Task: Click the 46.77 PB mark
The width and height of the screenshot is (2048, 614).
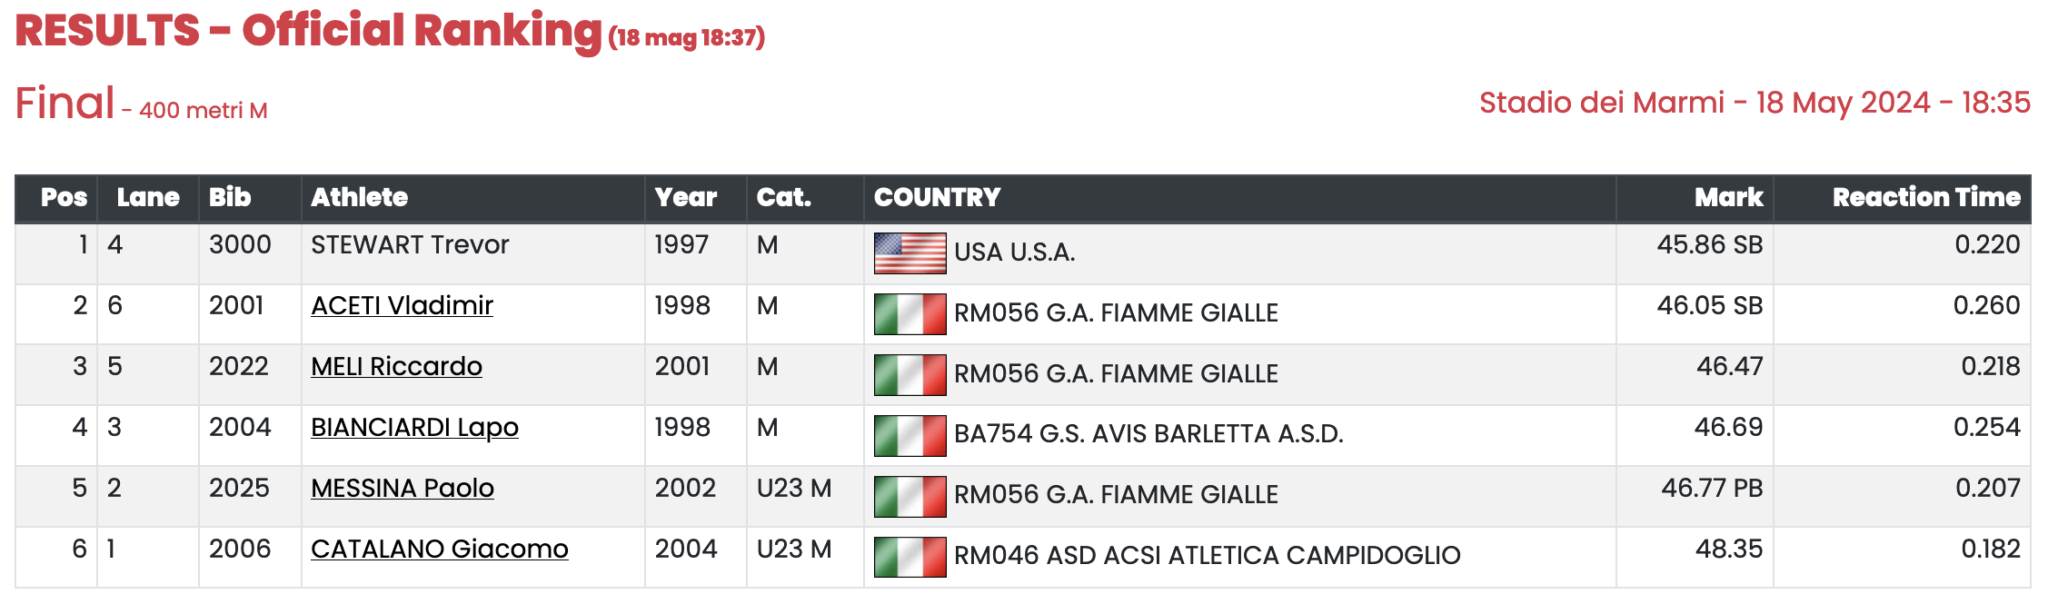Action: point(1711,489)
